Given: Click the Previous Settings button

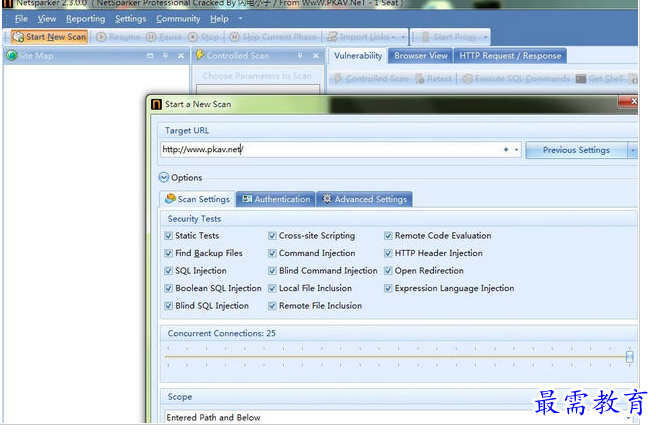Looking at the screenshot, I should coord(576,150).
